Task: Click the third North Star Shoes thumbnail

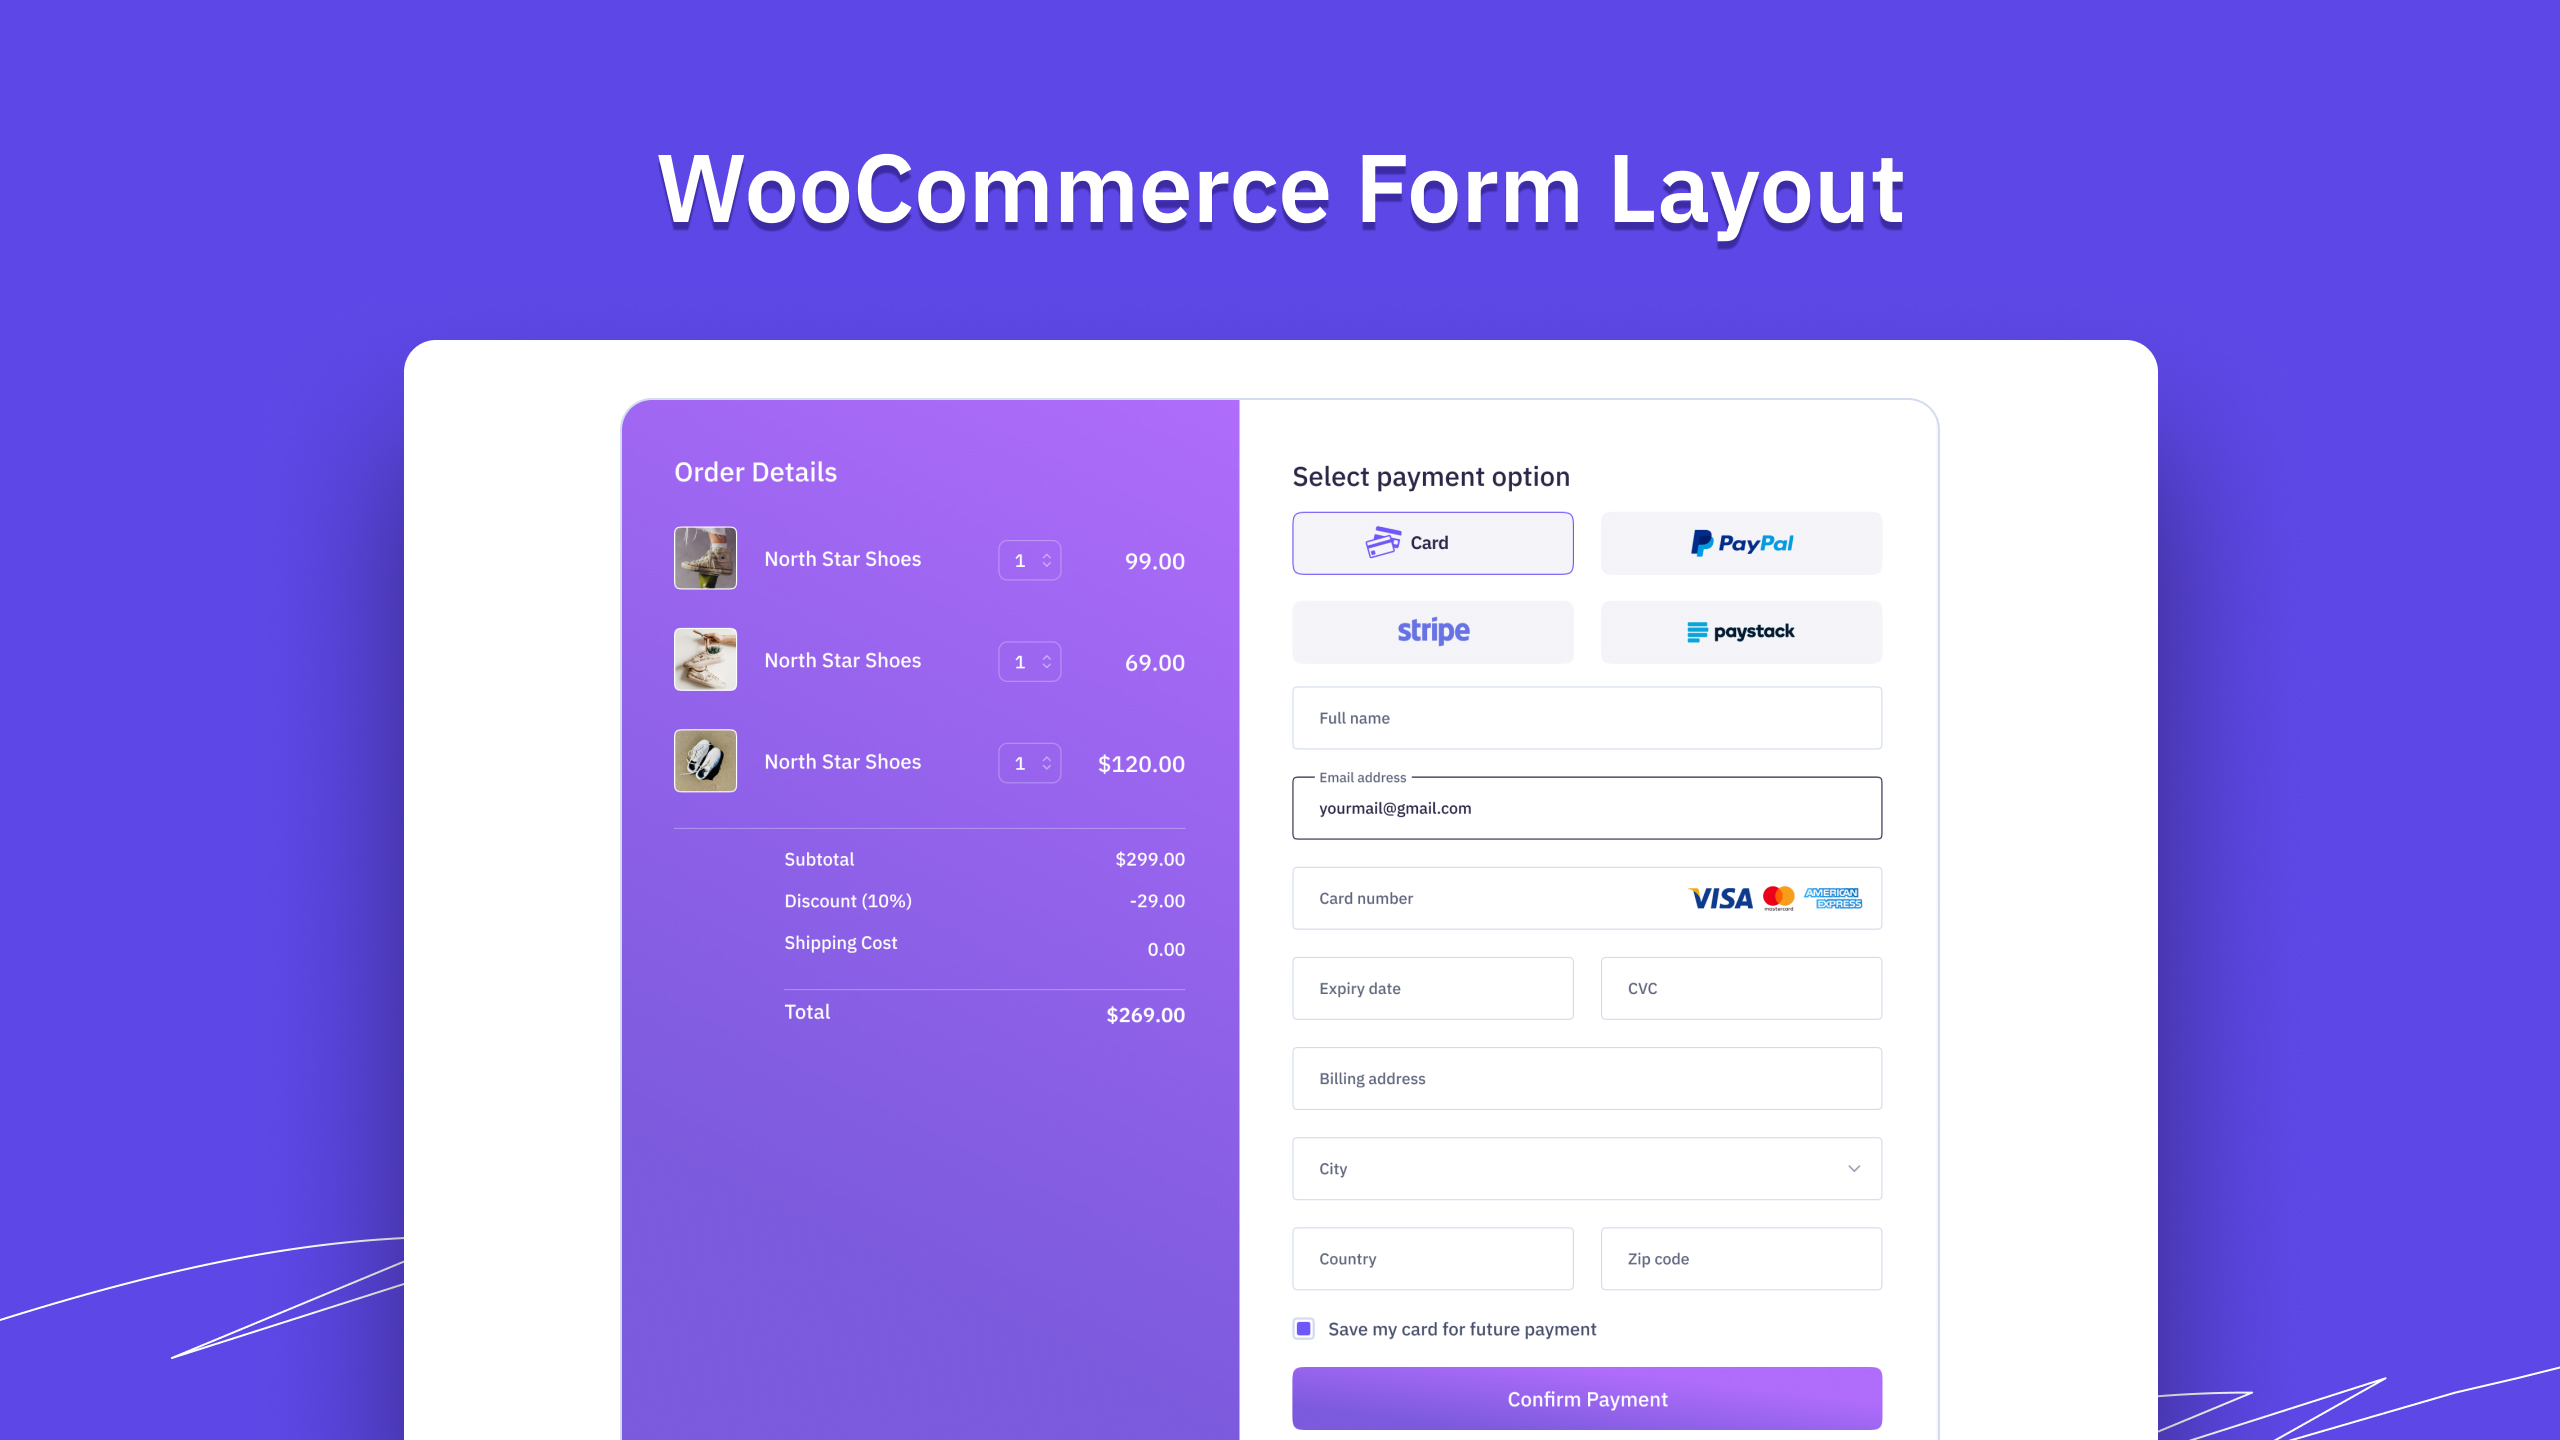Action: pos(703,761)
